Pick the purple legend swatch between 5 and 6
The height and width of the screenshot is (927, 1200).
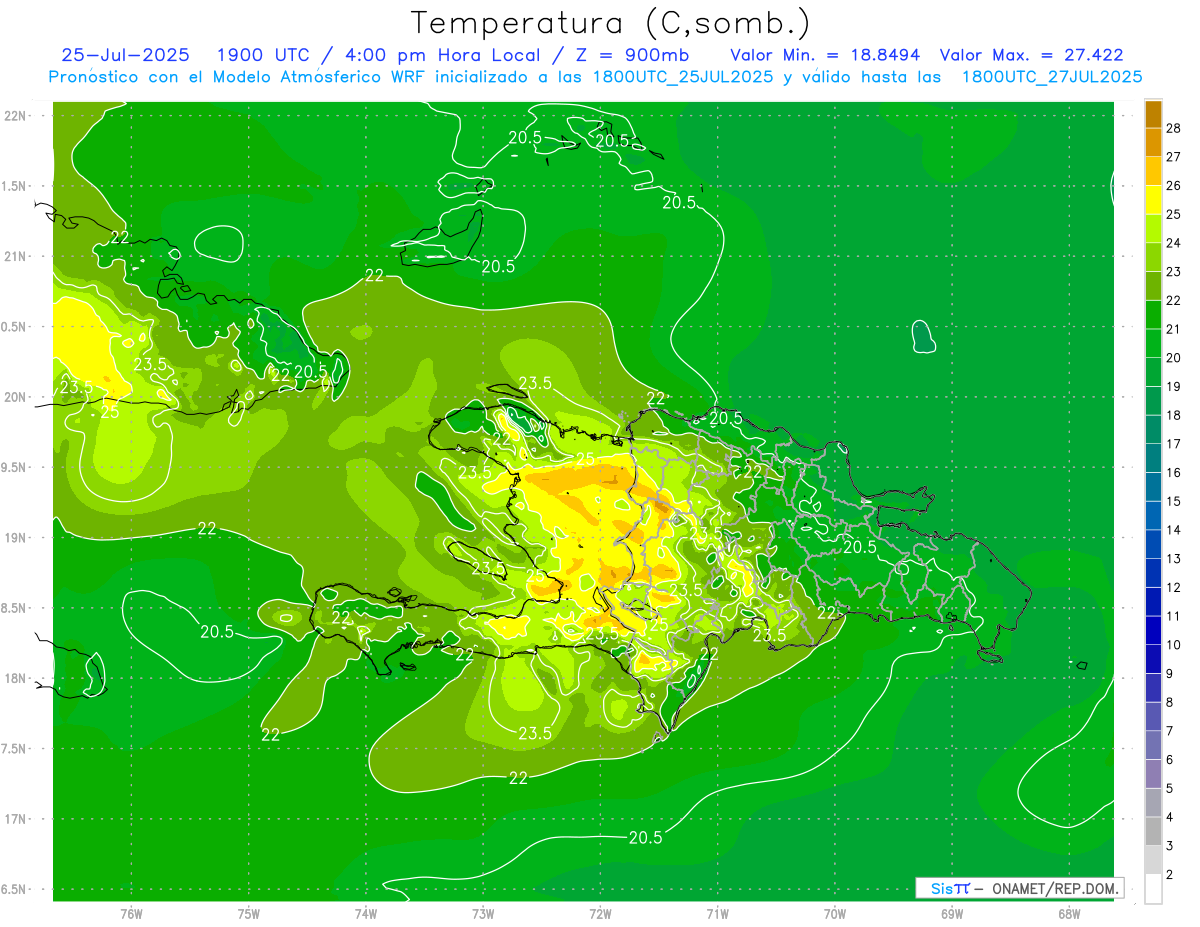[1153, 774]
